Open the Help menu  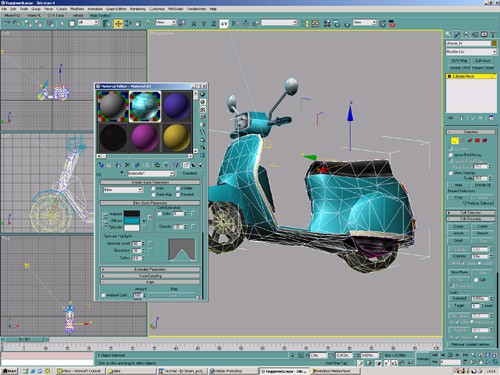pos(213,9)
